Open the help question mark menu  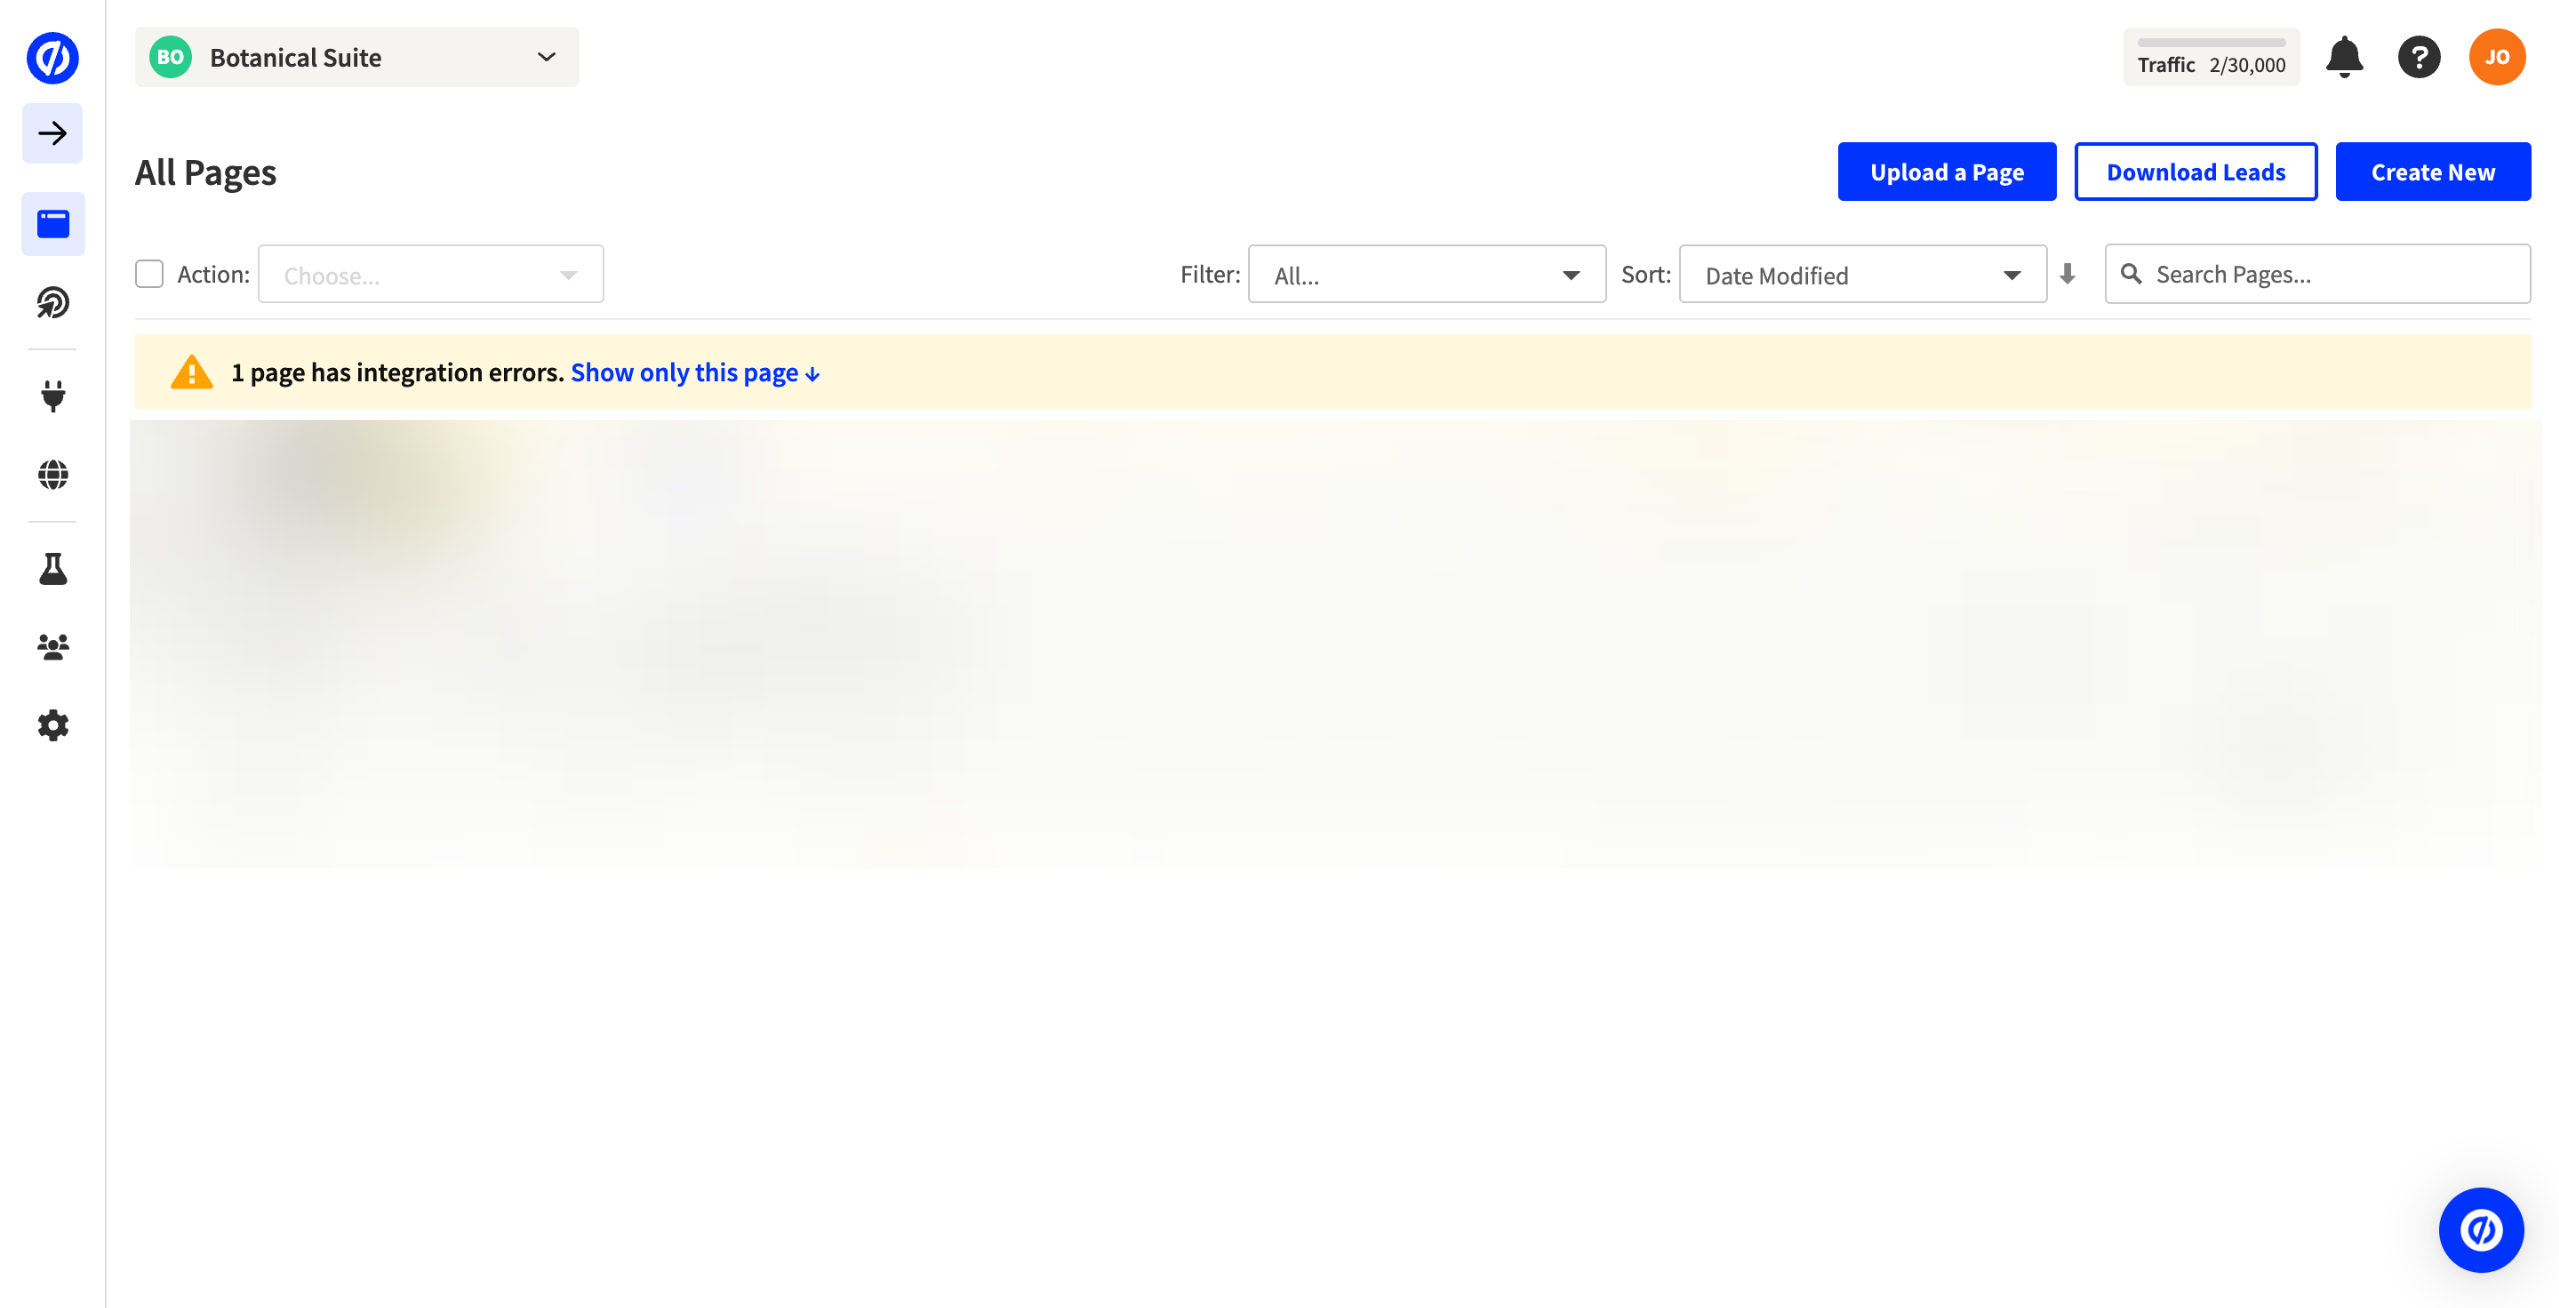2418,57
